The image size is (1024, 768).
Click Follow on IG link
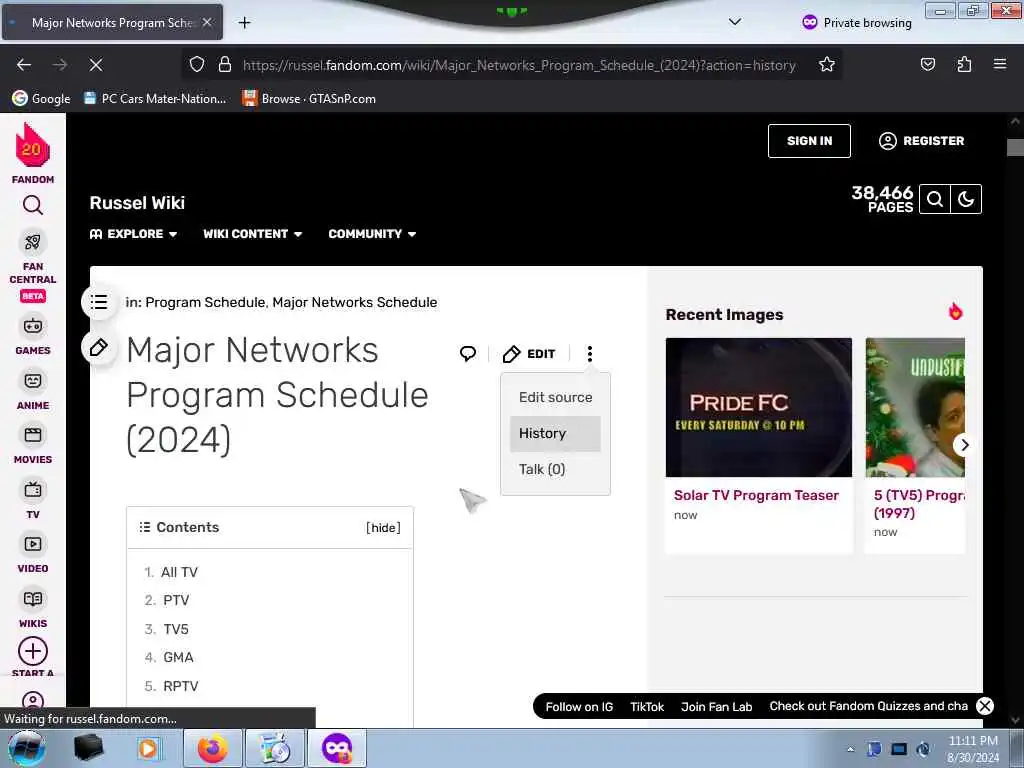point(579,707)
